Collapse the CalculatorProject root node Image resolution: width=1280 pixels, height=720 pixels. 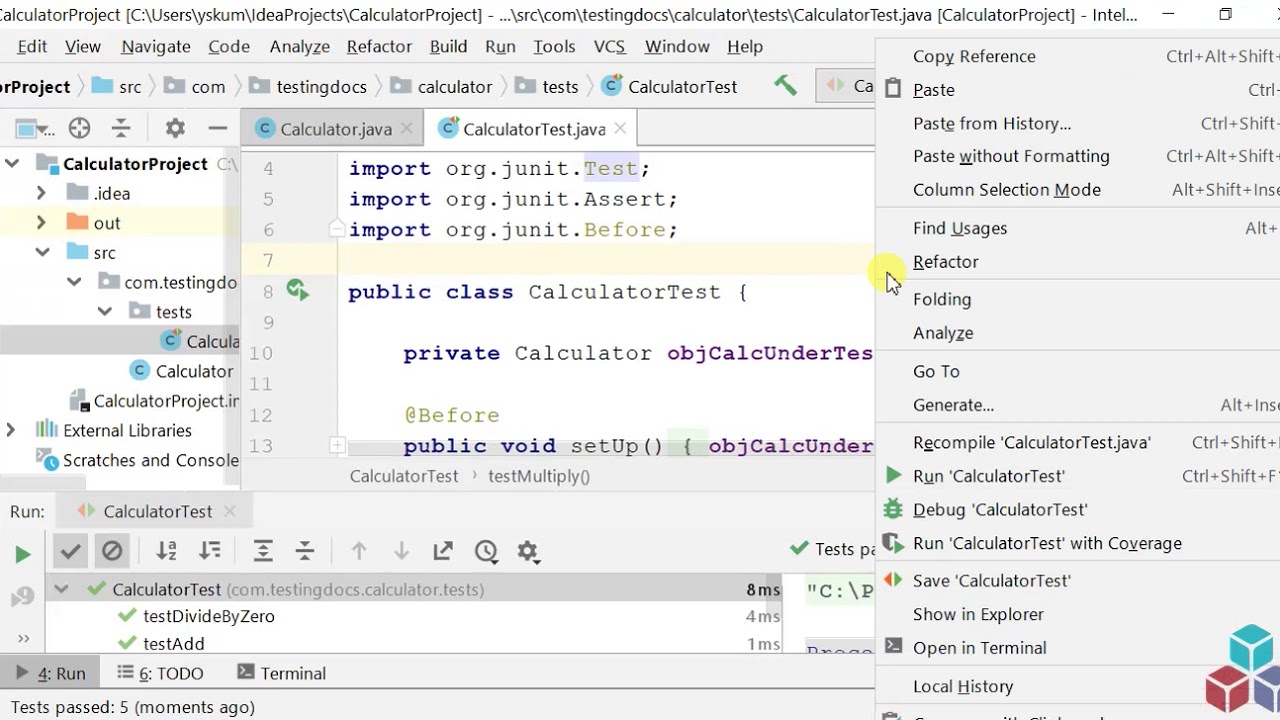tap(12, 164)
